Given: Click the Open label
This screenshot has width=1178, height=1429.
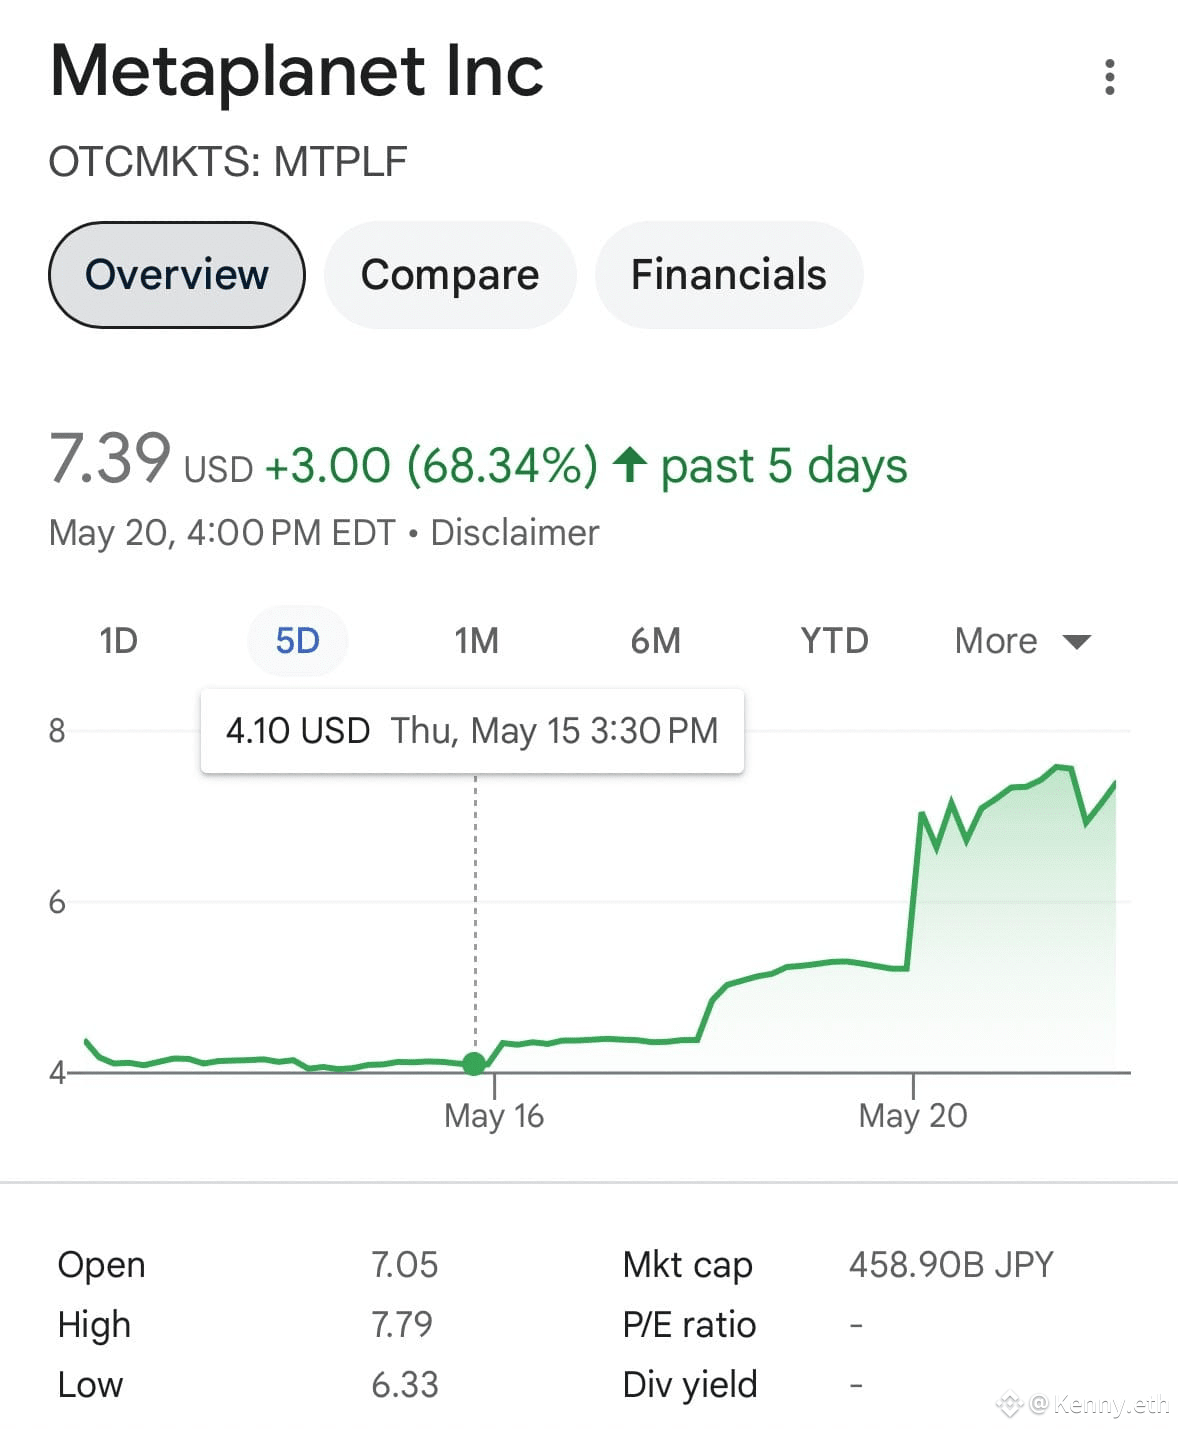Looking at the screenshot, I should point(101,1265).
